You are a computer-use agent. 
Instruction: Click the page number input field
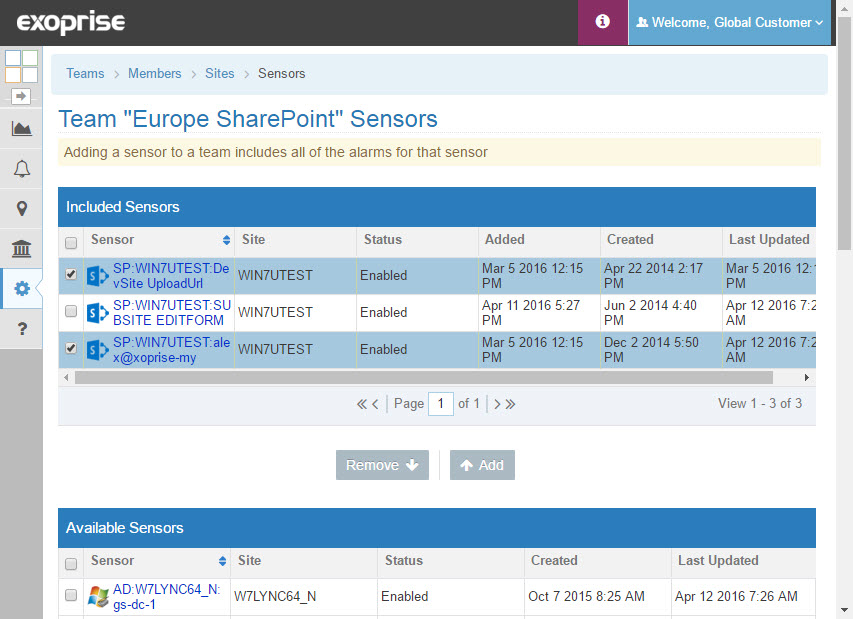(x=441, y=404)
